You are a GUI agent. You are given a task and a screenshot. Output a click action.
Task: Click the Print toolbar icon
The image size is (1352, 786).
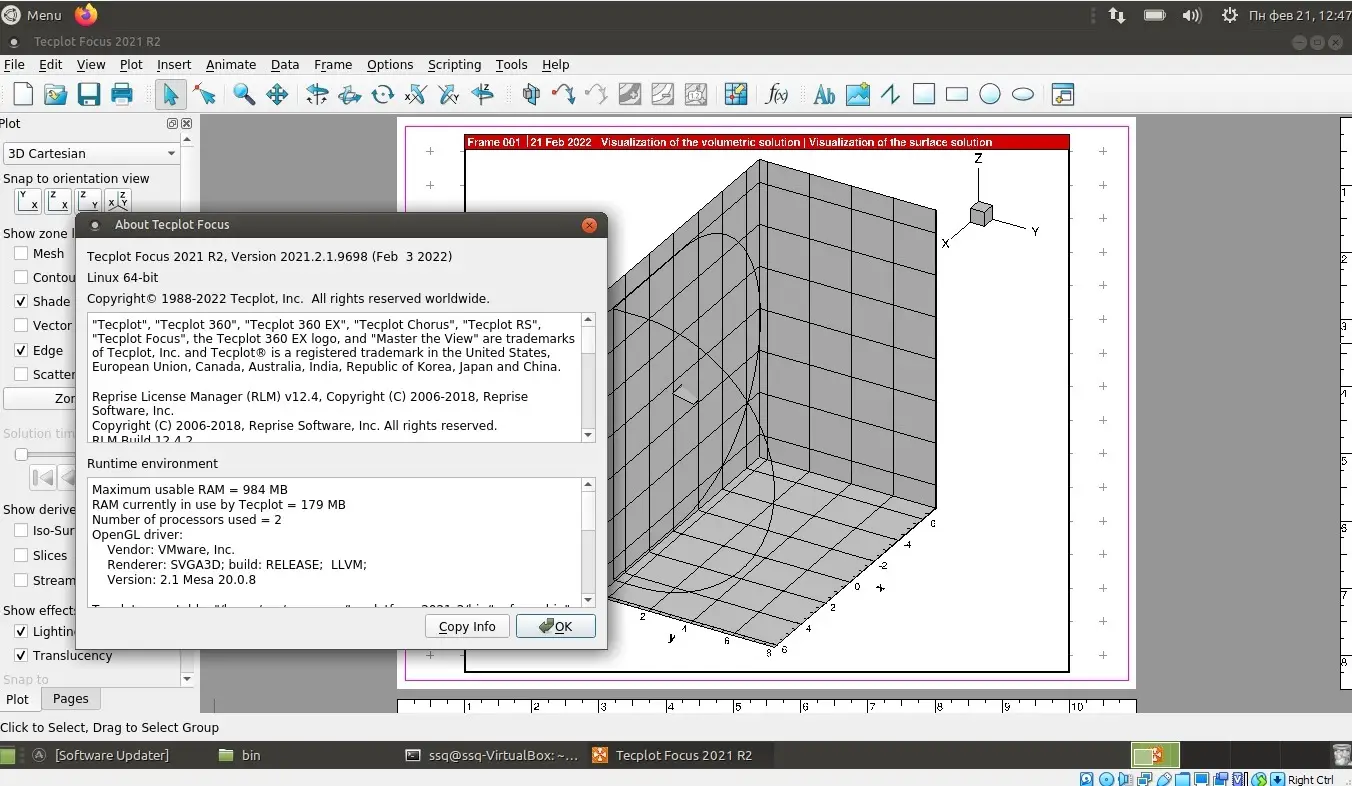click(x=122, y=94)
